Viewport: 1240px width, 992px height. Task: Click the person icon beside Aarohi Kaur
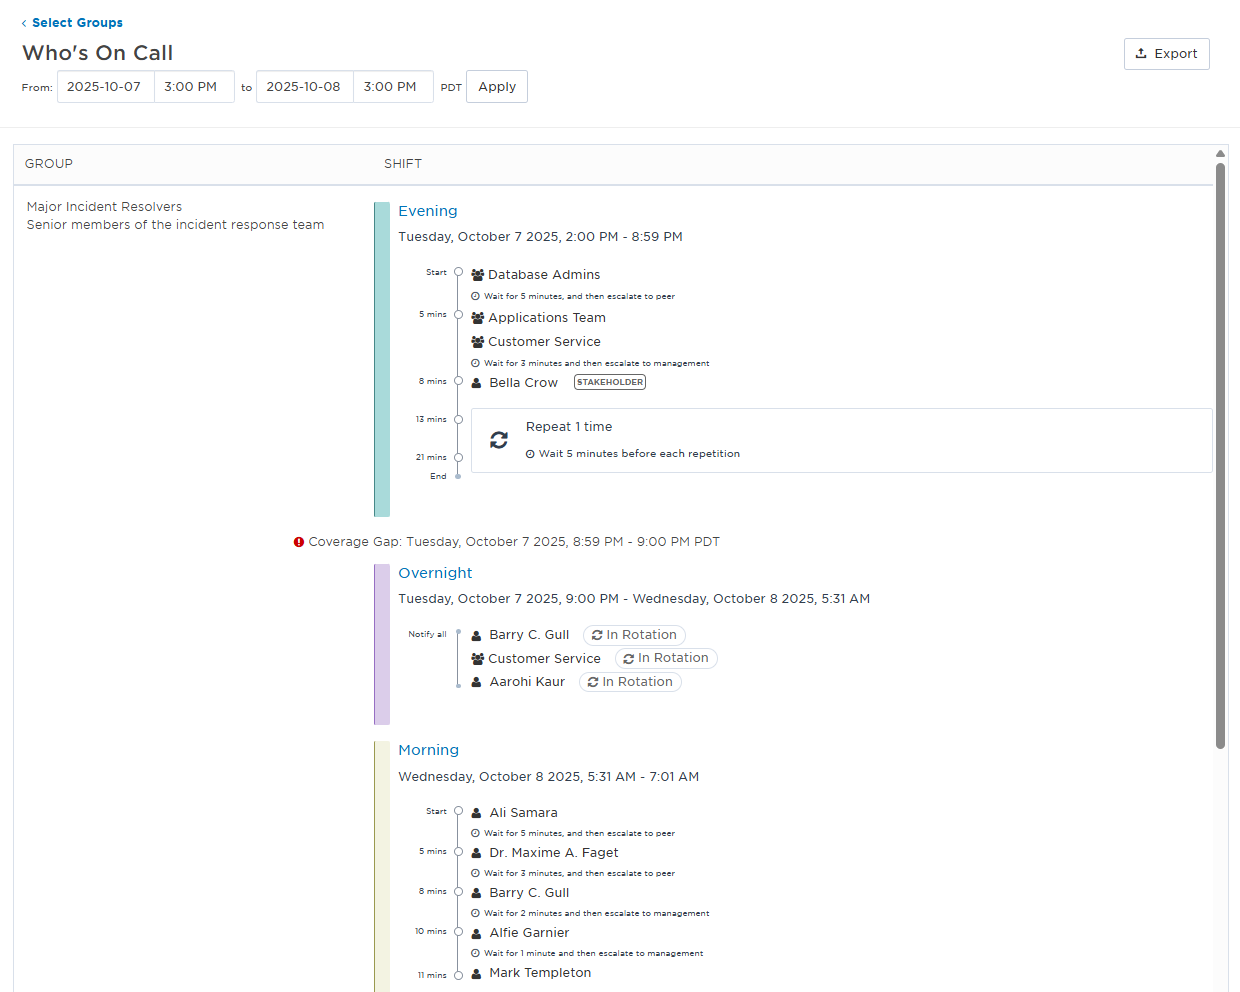(x=477, y=682)
